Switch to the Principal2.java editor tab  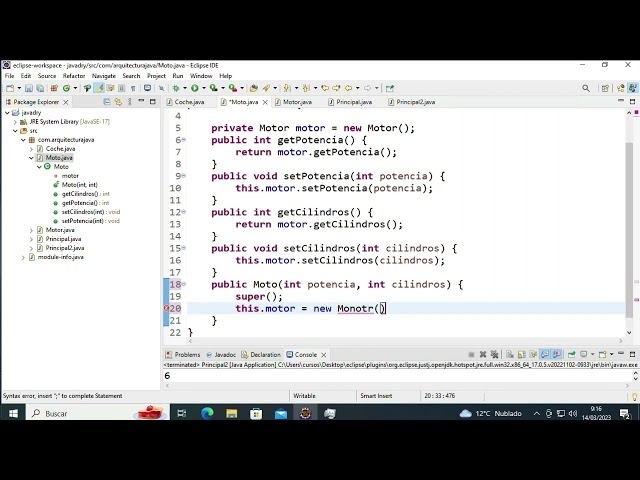tap(415, 102)
